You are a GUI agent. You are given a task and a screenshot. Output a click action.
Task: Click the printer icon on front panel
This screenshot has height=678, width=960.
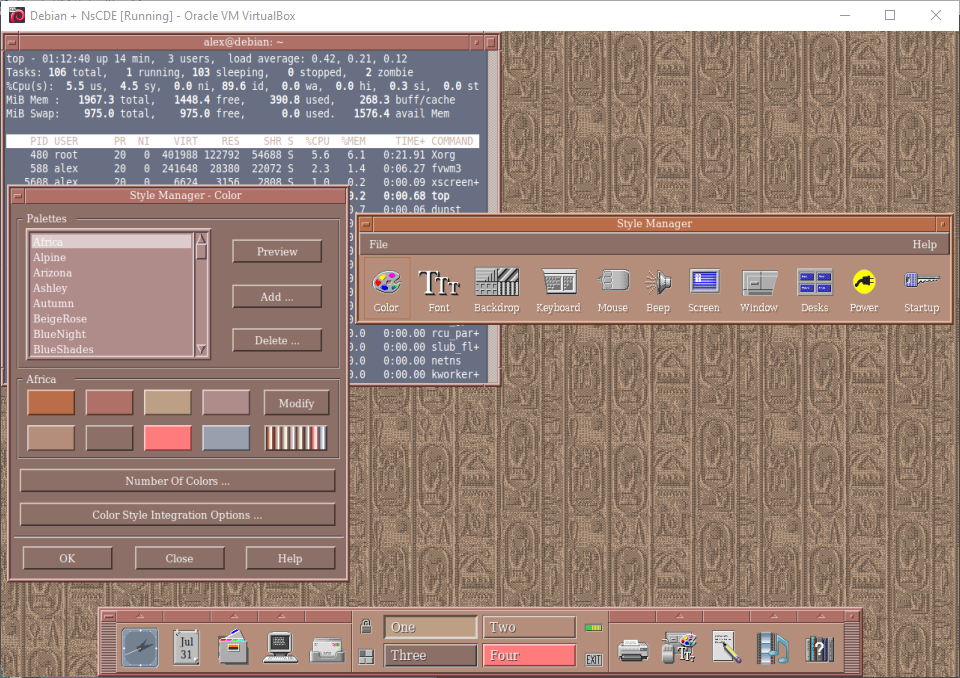click(x=633, y=649)
